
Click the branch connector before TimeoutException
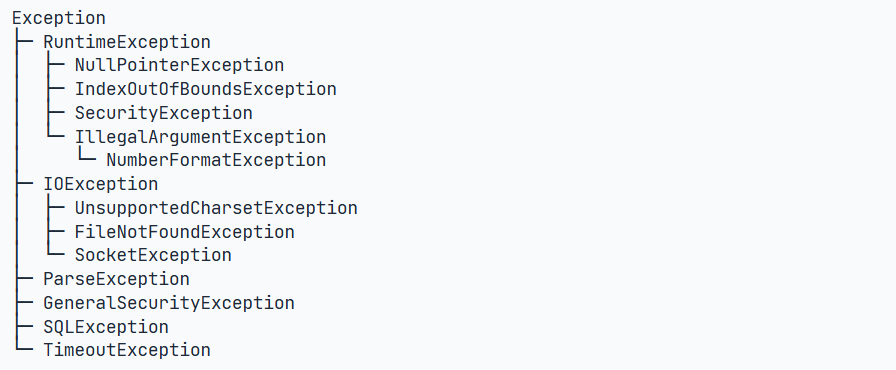pos(23,345)
